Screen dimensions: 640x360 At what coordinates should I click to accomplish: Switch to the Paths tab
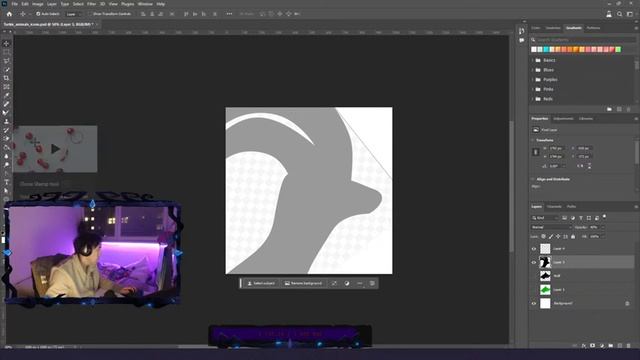(x=571, y=207)
